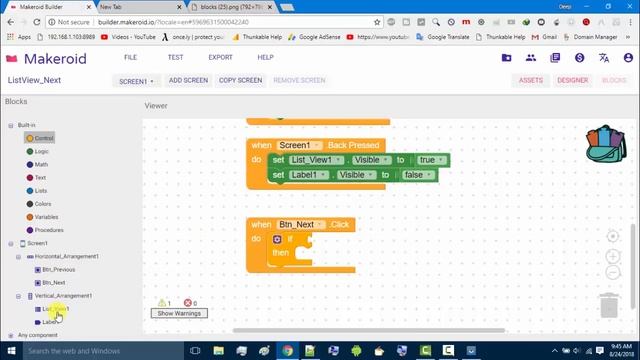Click the Show Warnings button
This screenshot has height=360, width=640.
[x=179, y=313]
